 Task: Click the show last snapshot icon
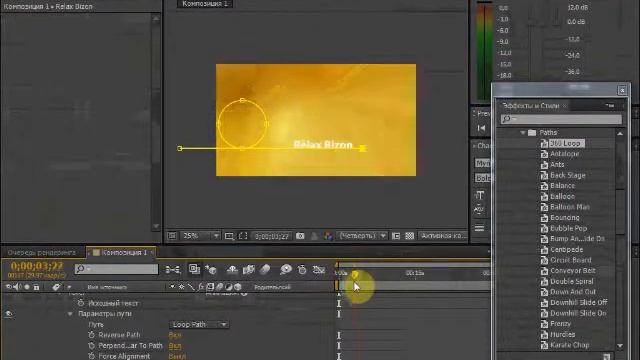[314, 236]
